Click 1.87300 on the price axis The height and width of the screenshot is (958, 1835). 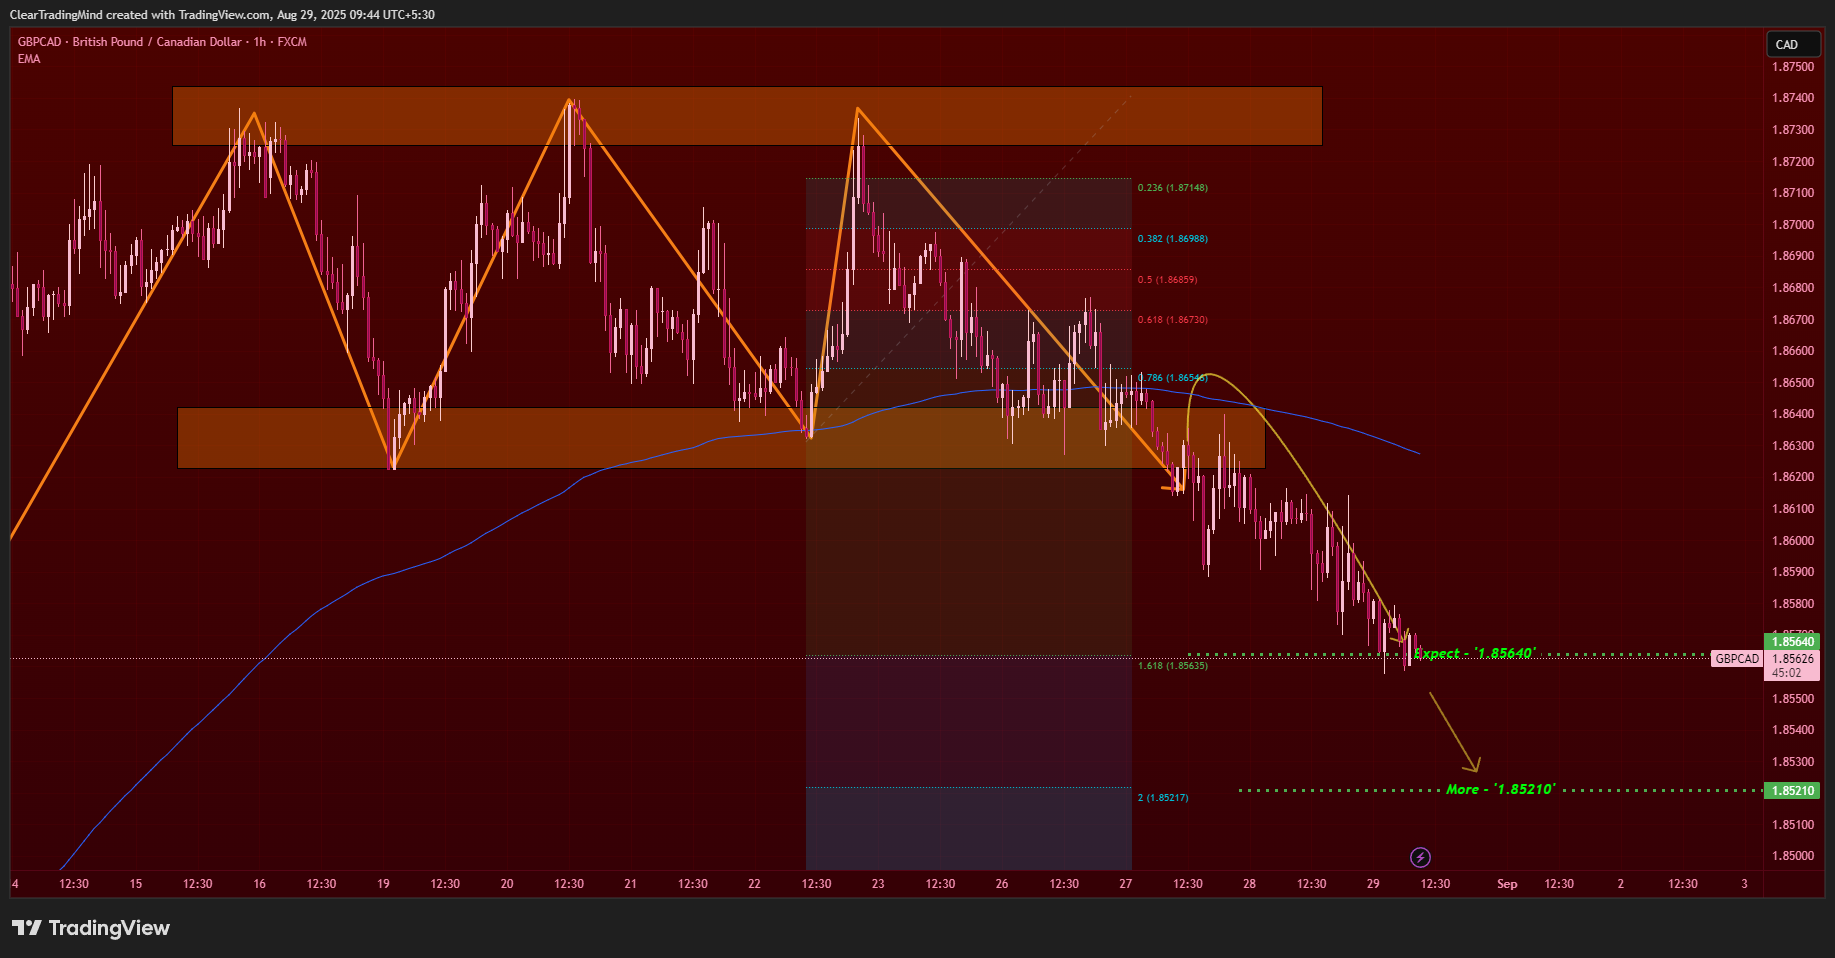(x=1792, y=130)
